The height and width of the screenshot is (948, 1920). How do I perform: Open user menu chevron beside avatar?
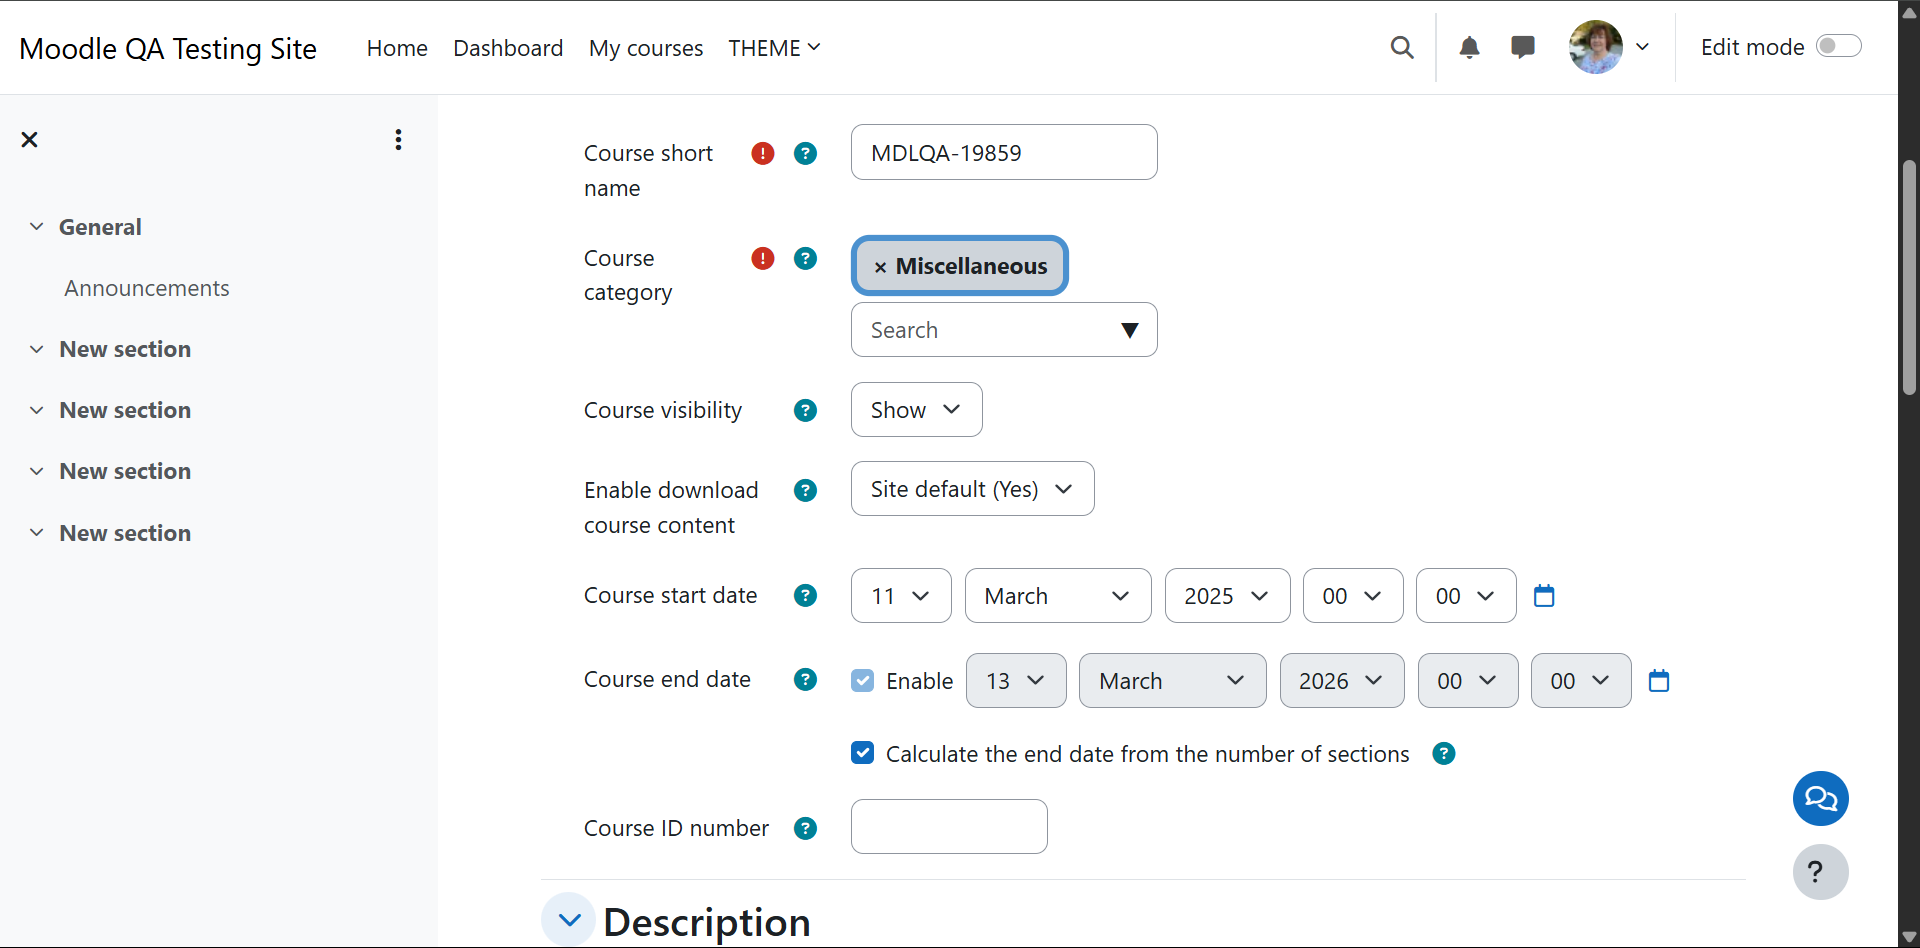click(1642, 47)
